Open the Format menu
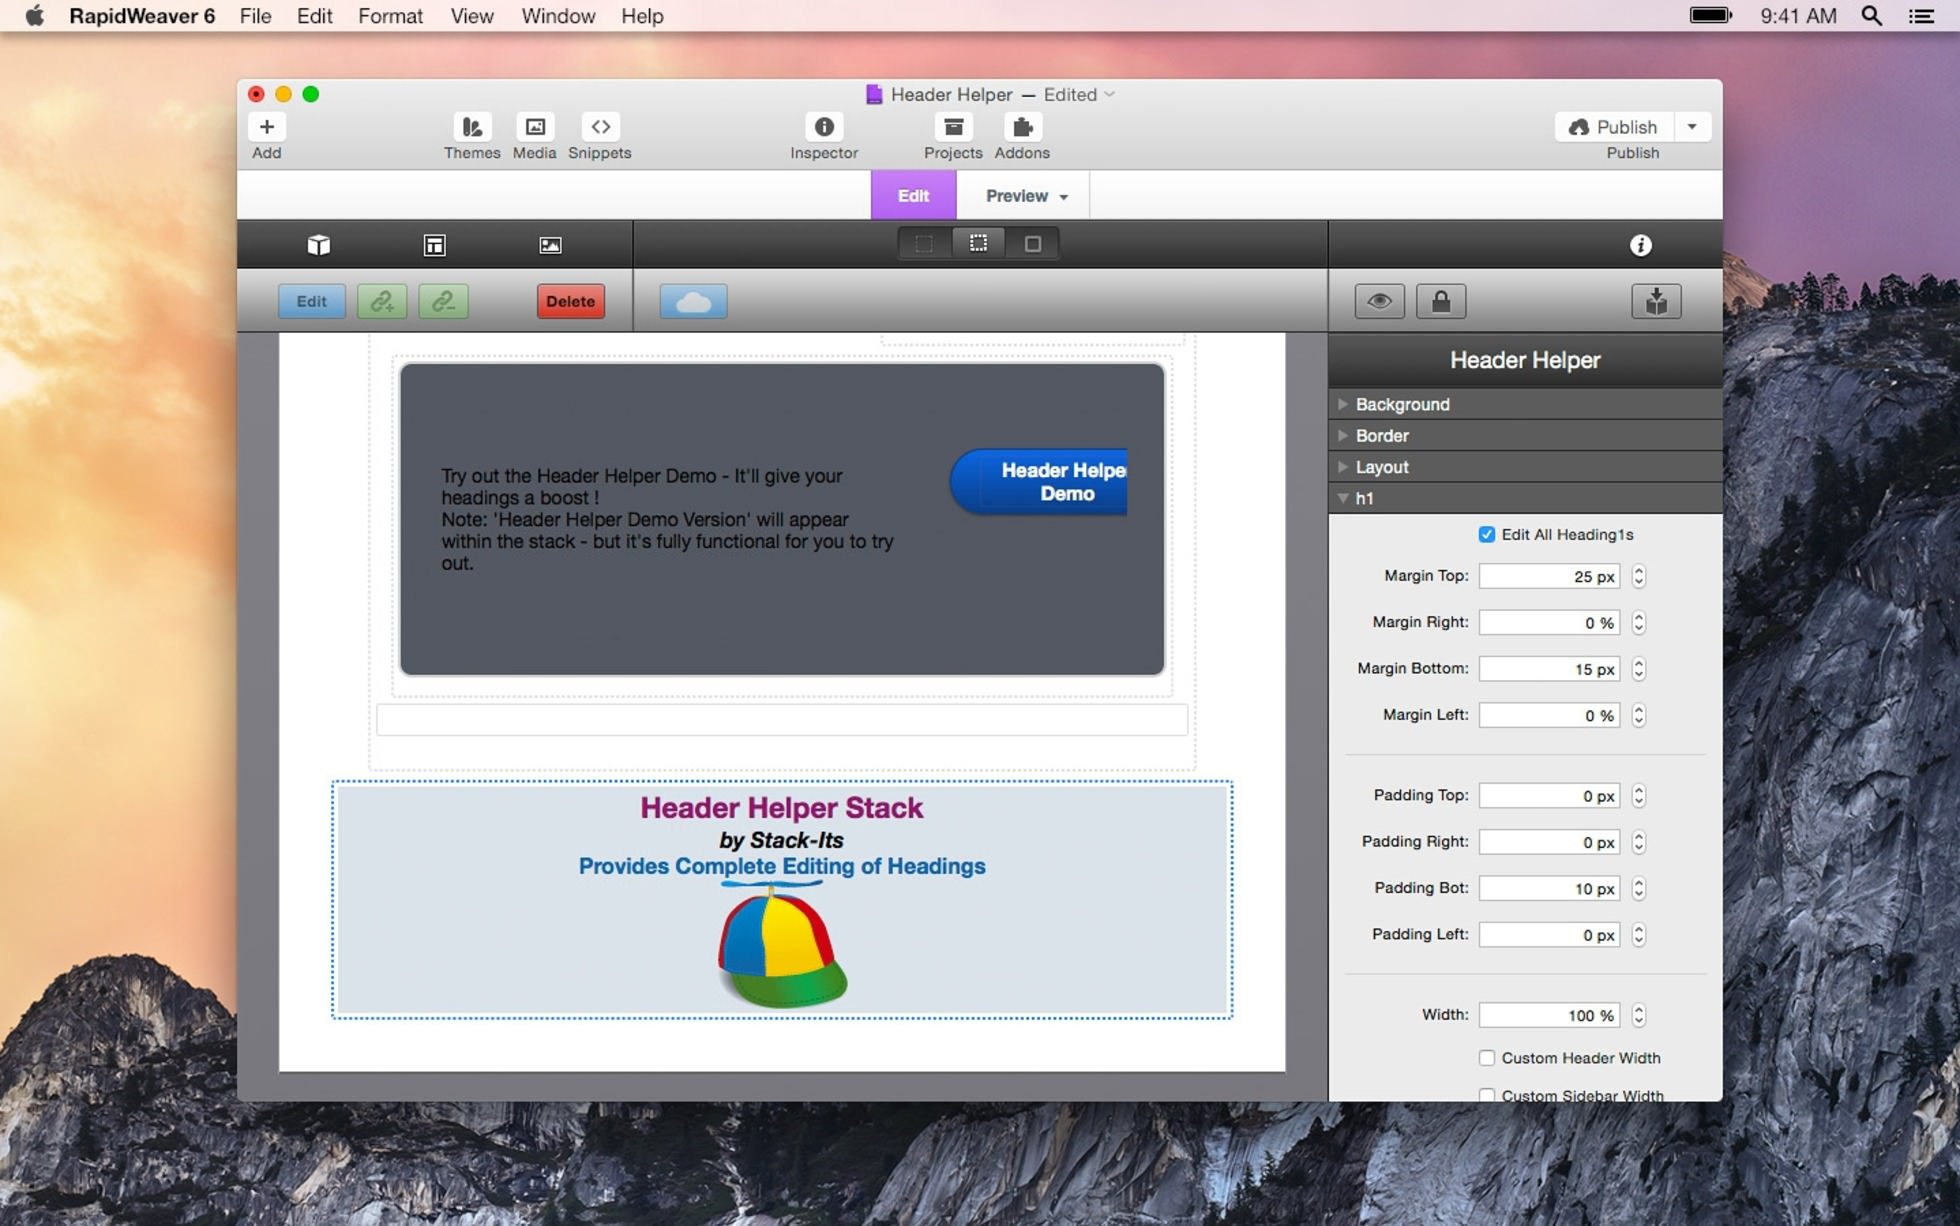The width and height of the screenshot is (1960, 1226). click(390, 16)
